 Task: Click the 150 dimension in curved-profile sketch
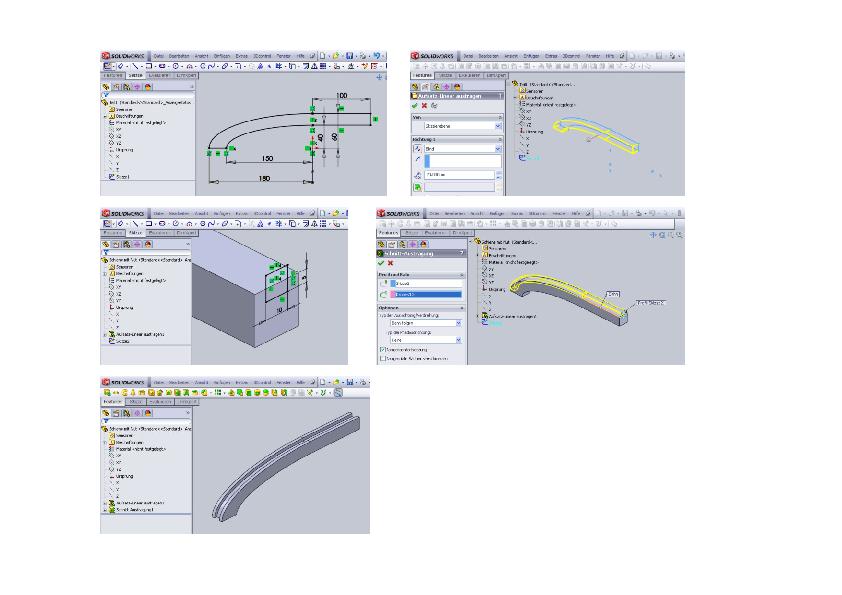coord(267,158)
